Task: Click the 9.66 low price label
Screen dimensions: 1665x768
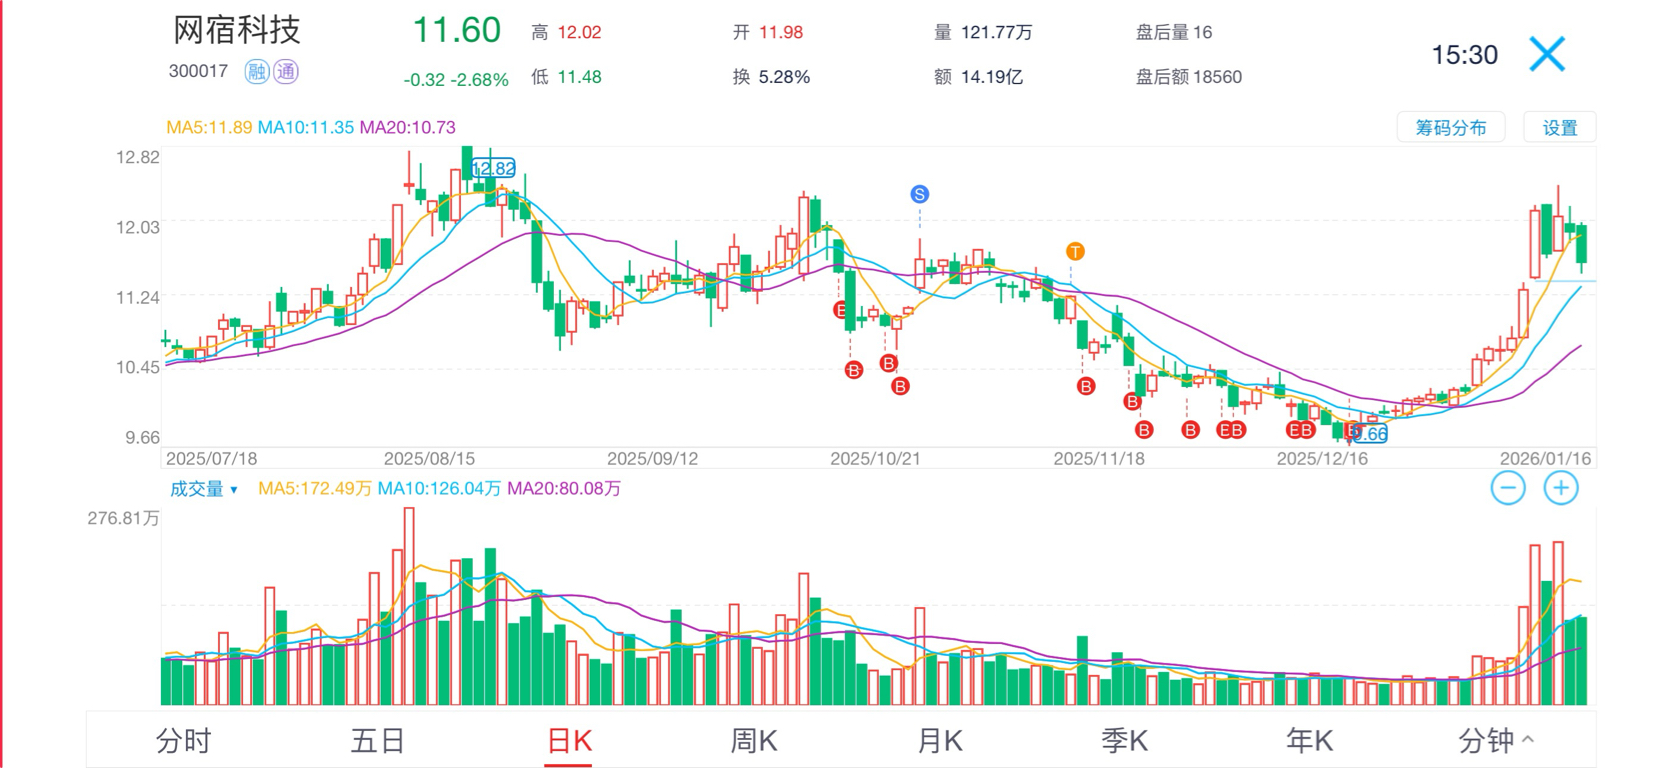Action: click(1368, 434)
